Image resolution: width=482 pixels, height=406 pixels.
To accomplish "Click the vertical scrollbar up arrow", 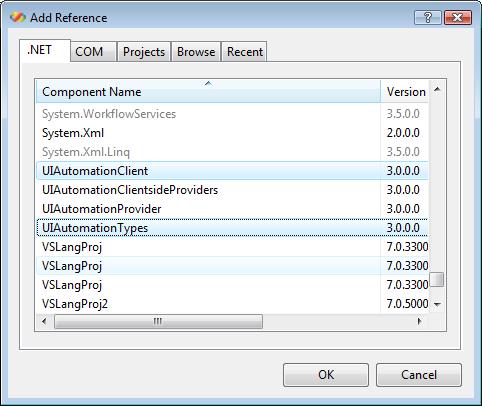I will pyautogui.click(x=437, y=89).
